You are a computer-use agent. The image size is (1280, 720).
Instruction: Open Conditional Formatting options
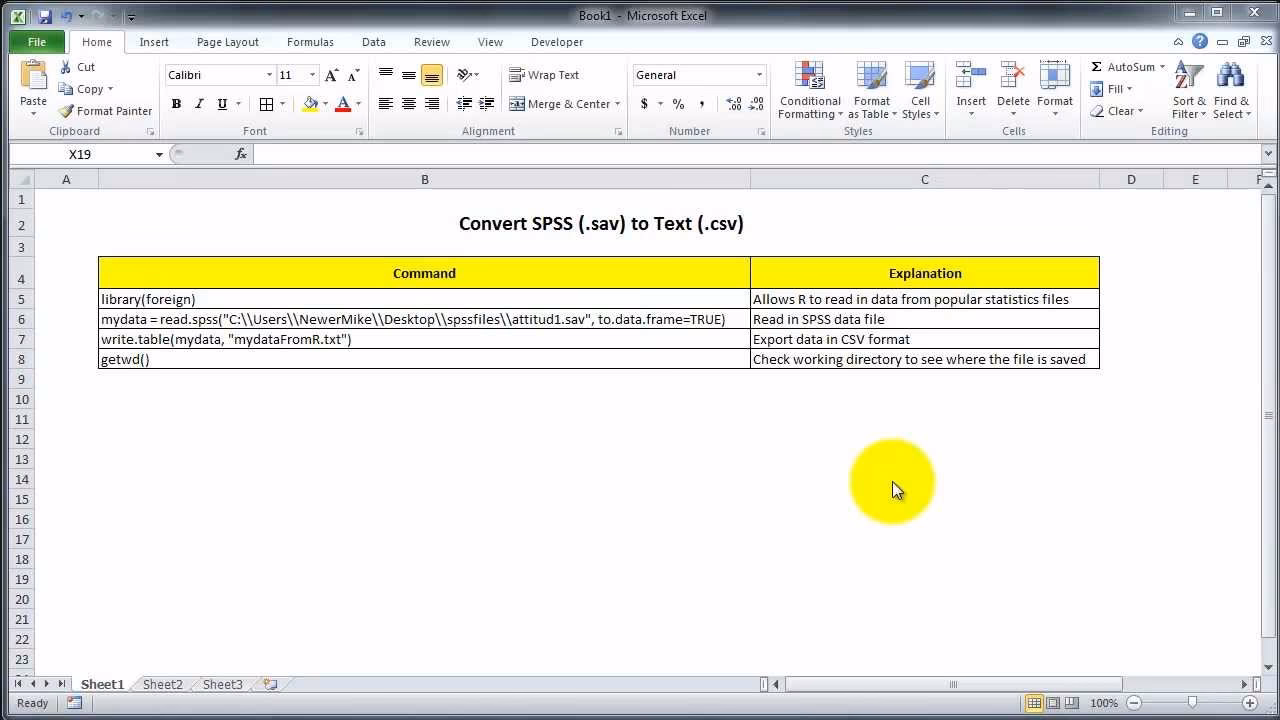tap(809, 90)
